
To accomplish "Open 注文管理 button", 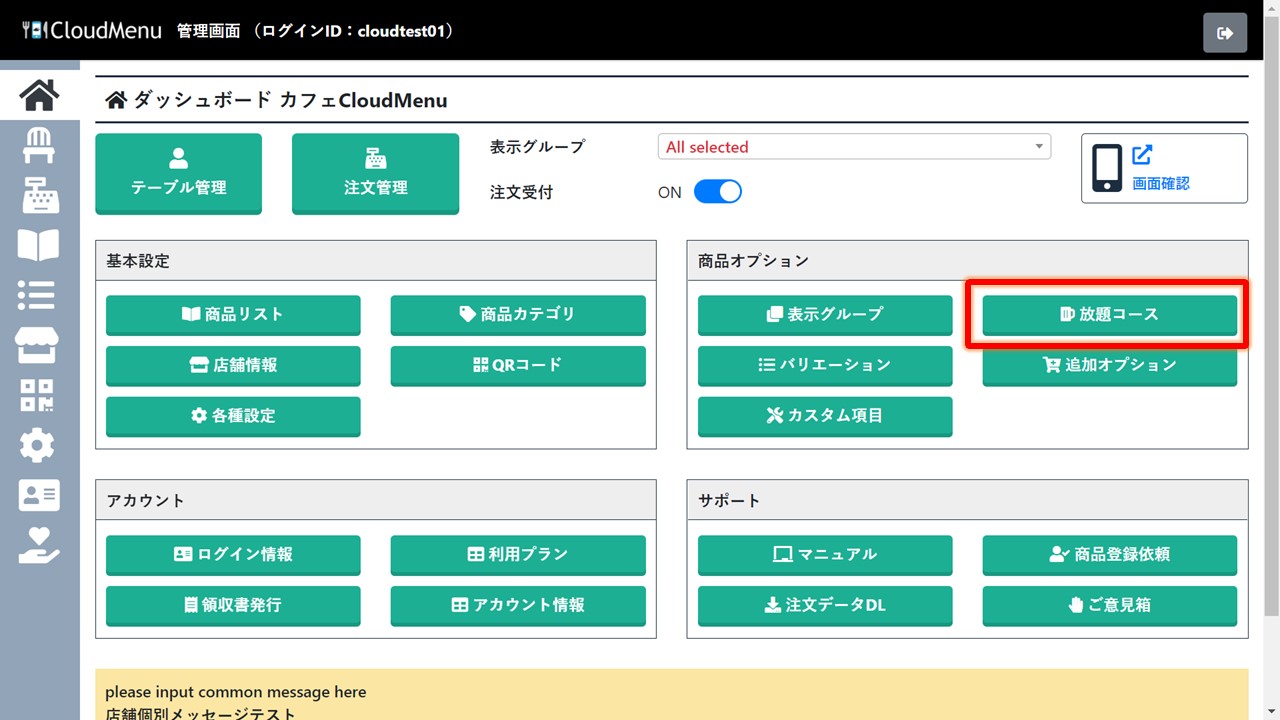I will [376, 173].
